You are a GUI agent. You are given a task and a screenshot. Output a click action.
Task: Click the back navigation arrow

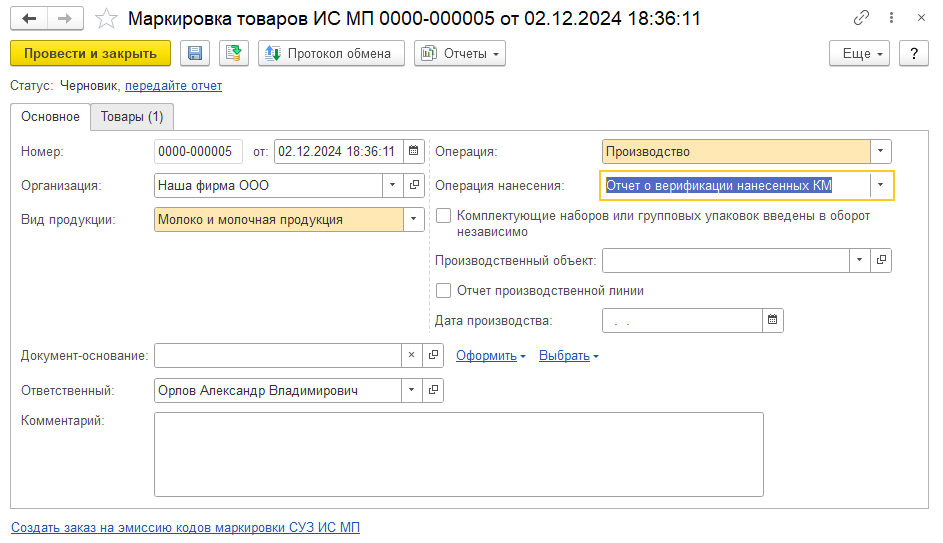[x=29, y=19]
